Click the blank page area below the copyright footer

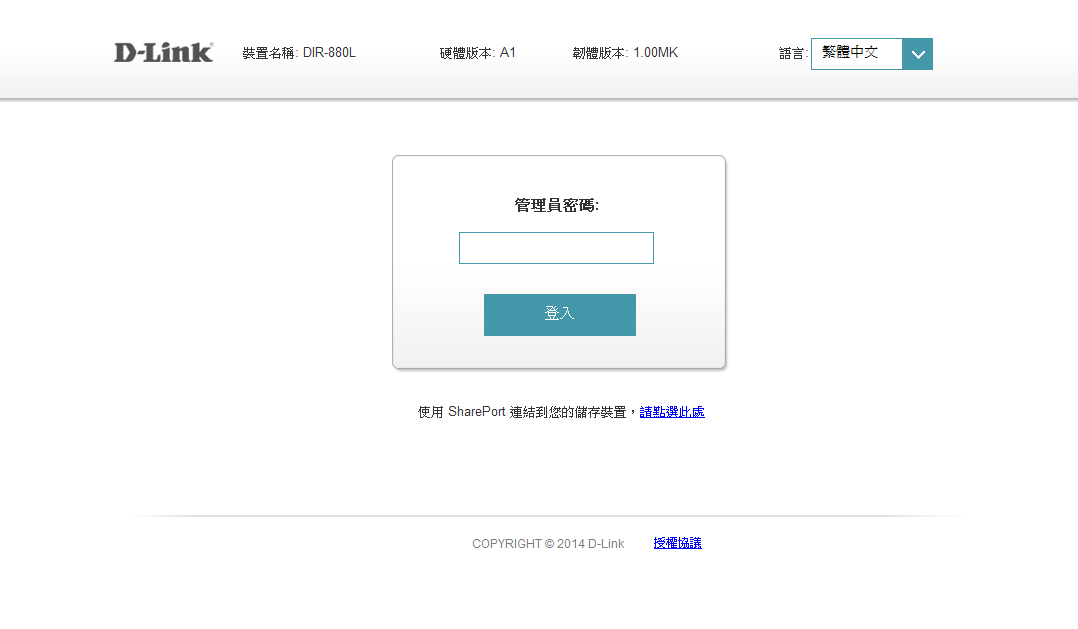[548, 595]
